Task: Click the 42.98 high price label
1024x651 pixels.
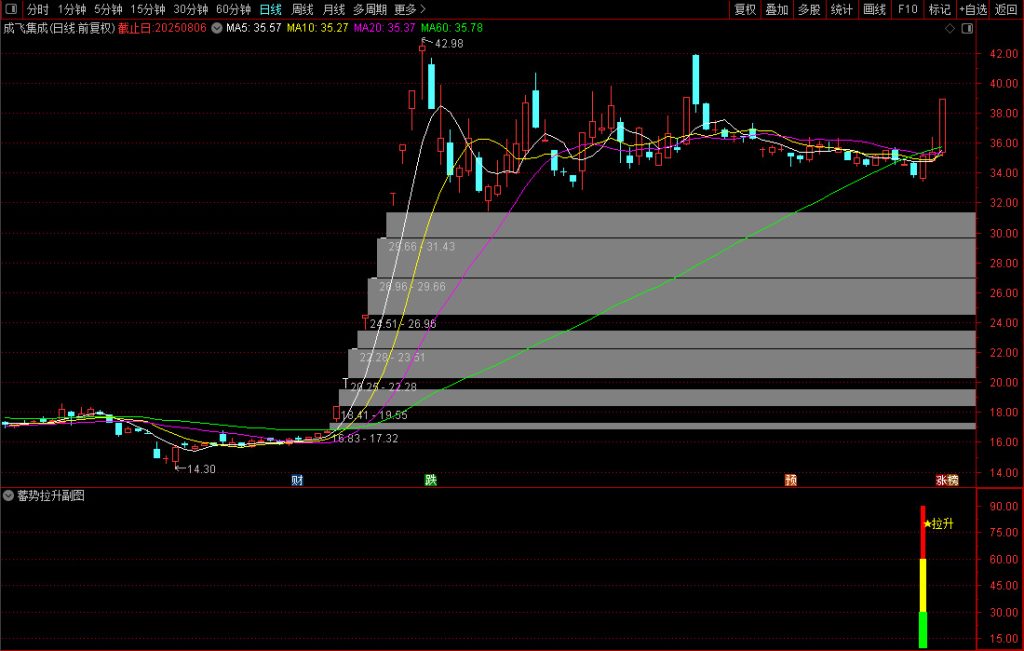Action: click(449, 43)
